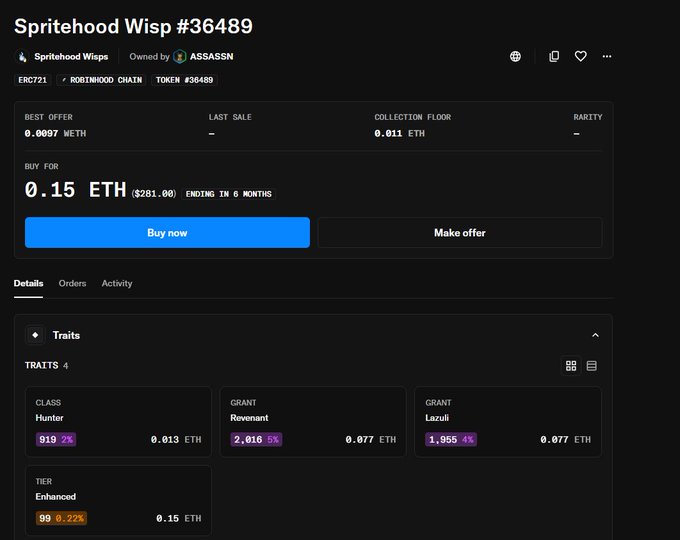Image resolution: width=680 pixels, height=540 pixels.
Task: Open the GRANT Lazuli trait card
Action: pos(508,422)
